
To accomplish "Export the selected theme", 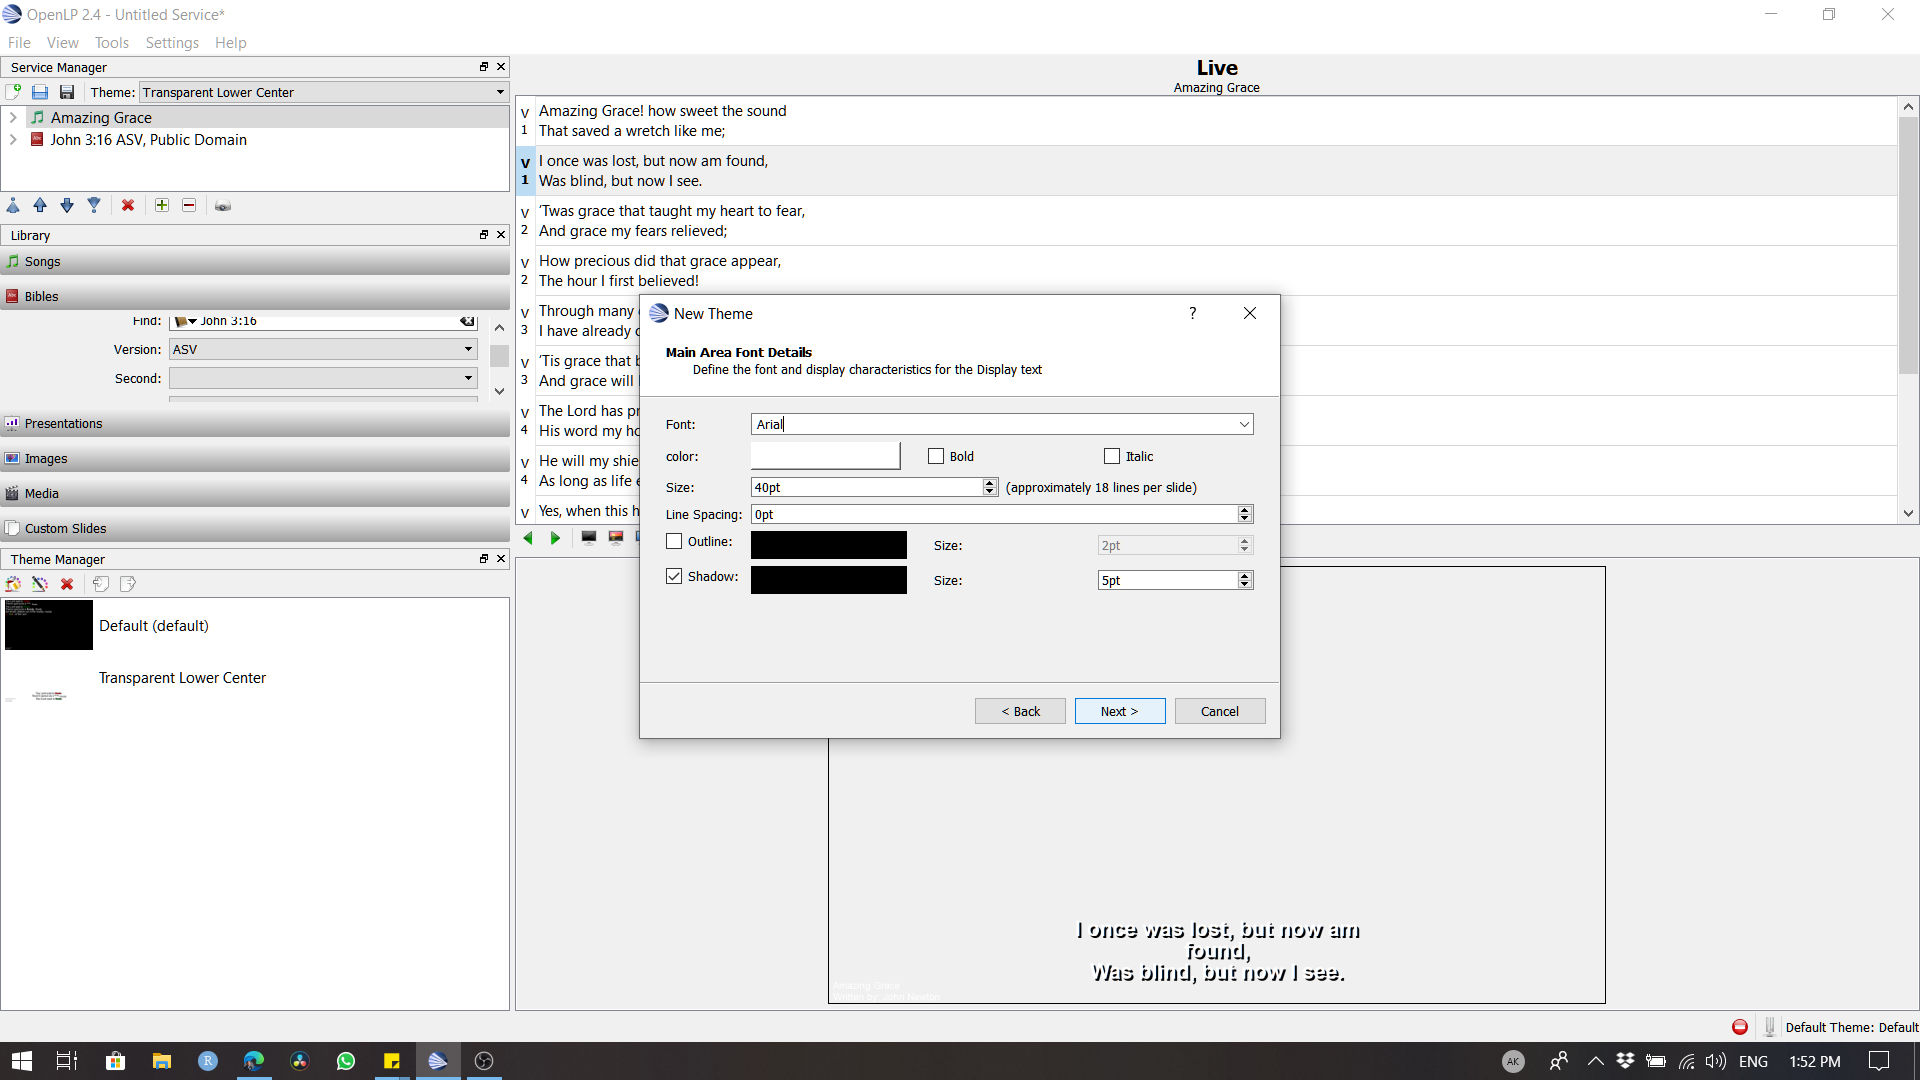I will (x=127, y=583).
